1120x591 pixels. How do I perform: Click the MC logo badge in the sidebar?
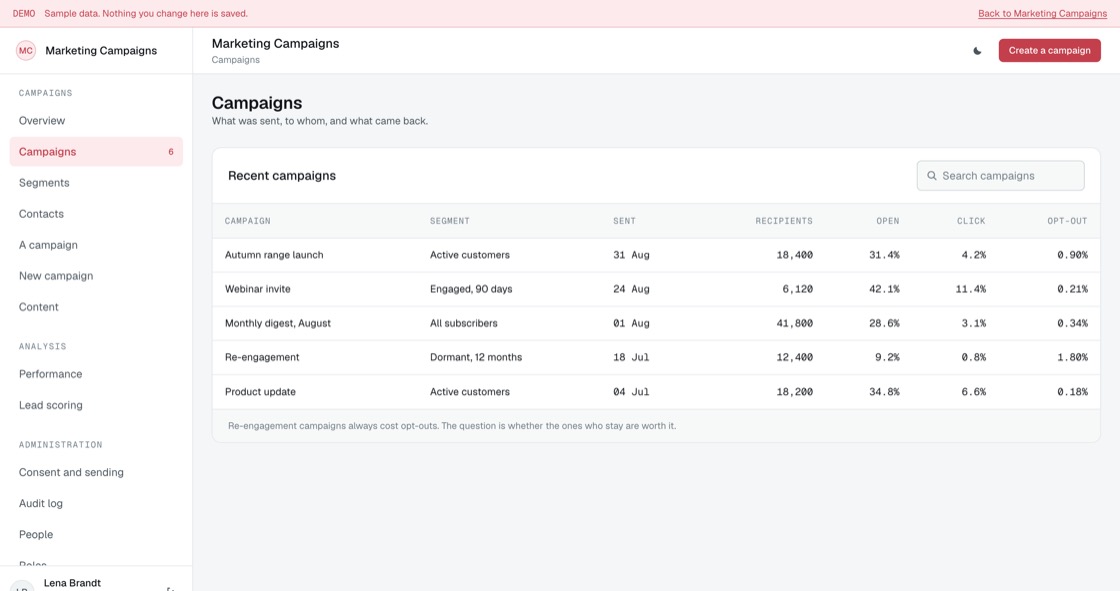26,51
